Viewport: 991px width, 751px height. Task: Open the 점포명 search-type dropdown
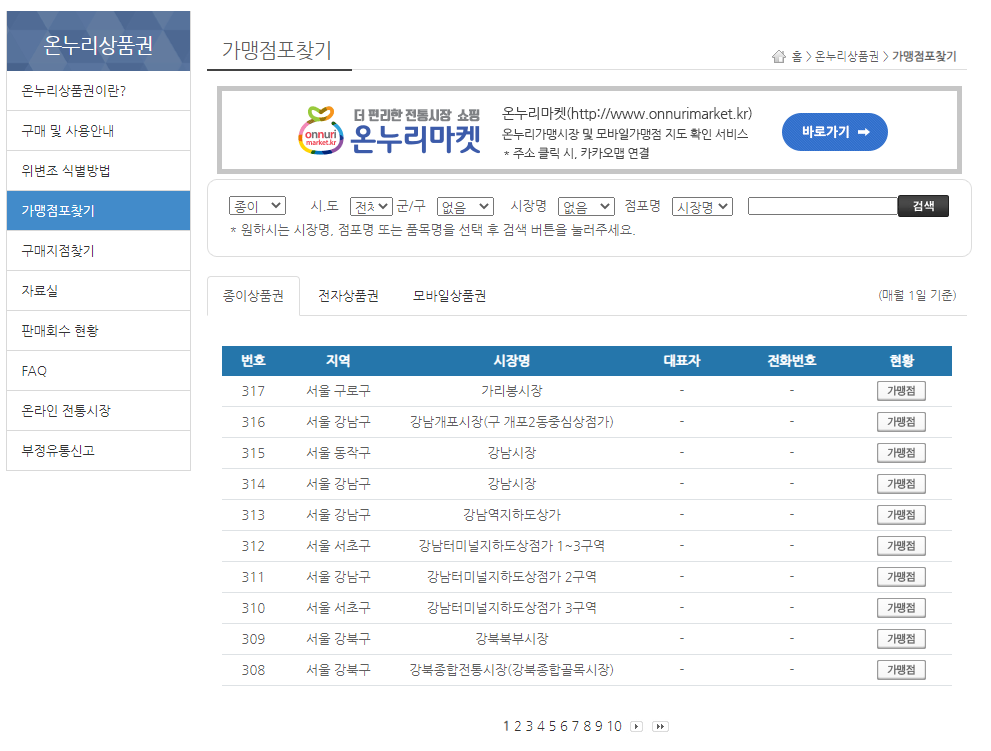[x=702, y=206]
